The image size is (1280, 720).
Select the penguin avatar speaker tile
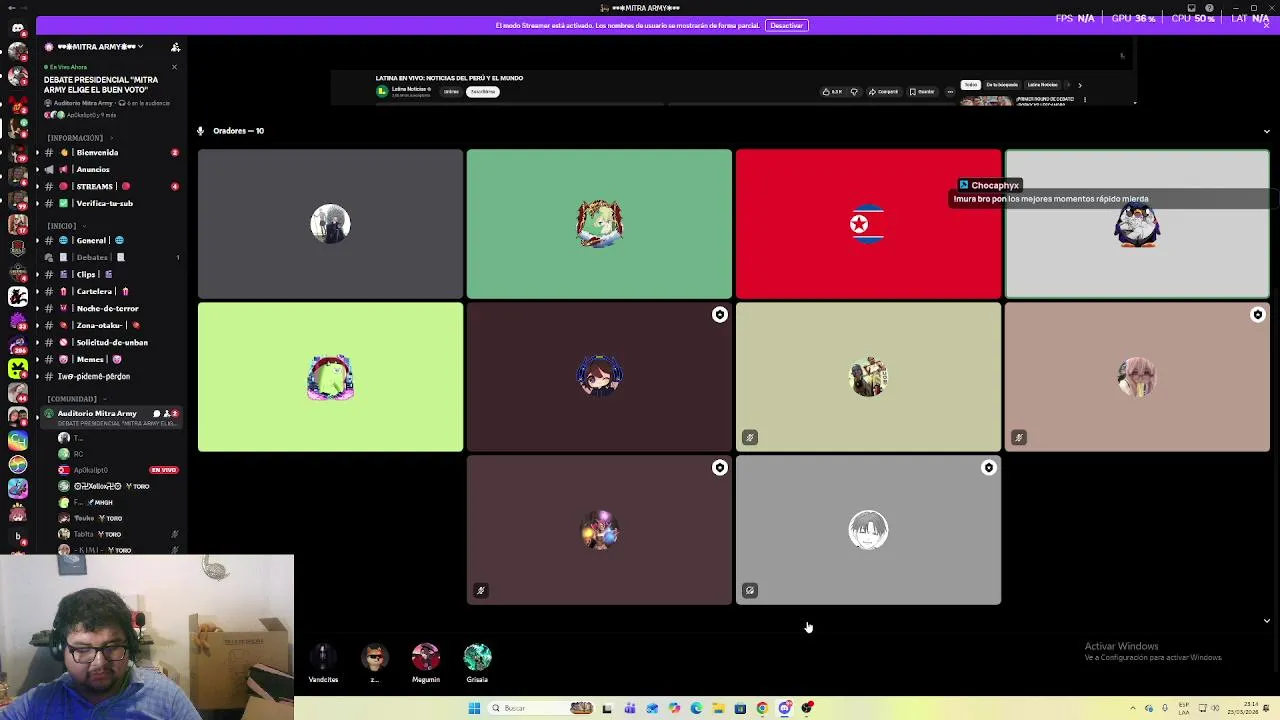[x=1137, y=224]
